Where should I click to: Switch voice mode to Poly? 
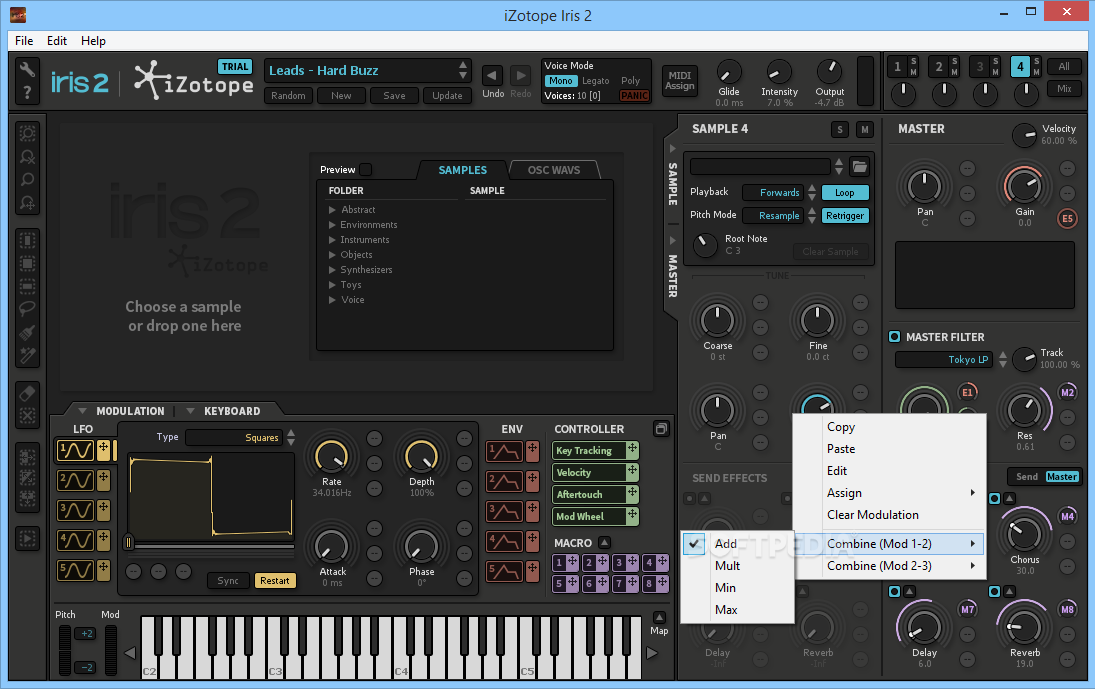click(x=631, y=81)
